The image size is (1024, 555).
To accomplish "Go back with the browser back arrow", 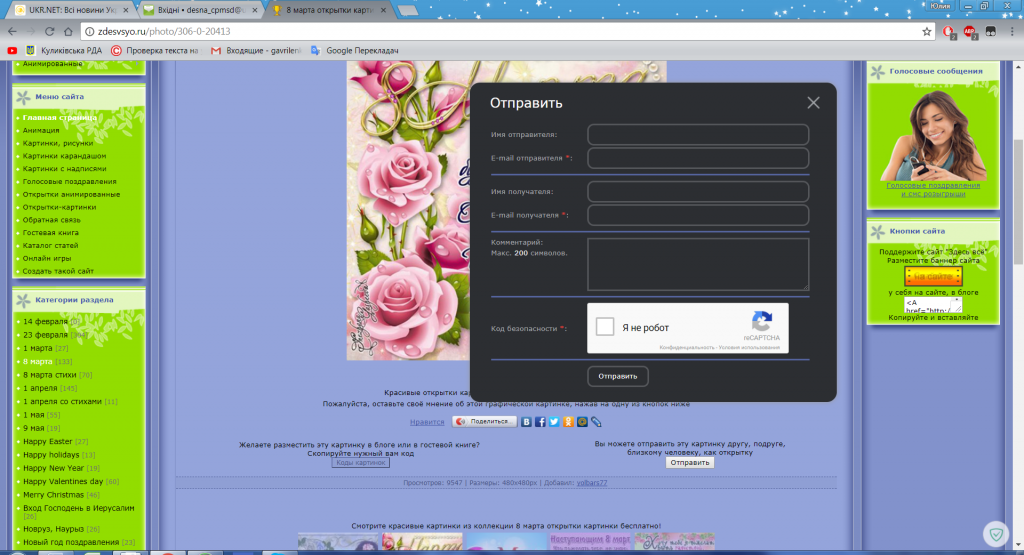I will [x=12, y=31].
